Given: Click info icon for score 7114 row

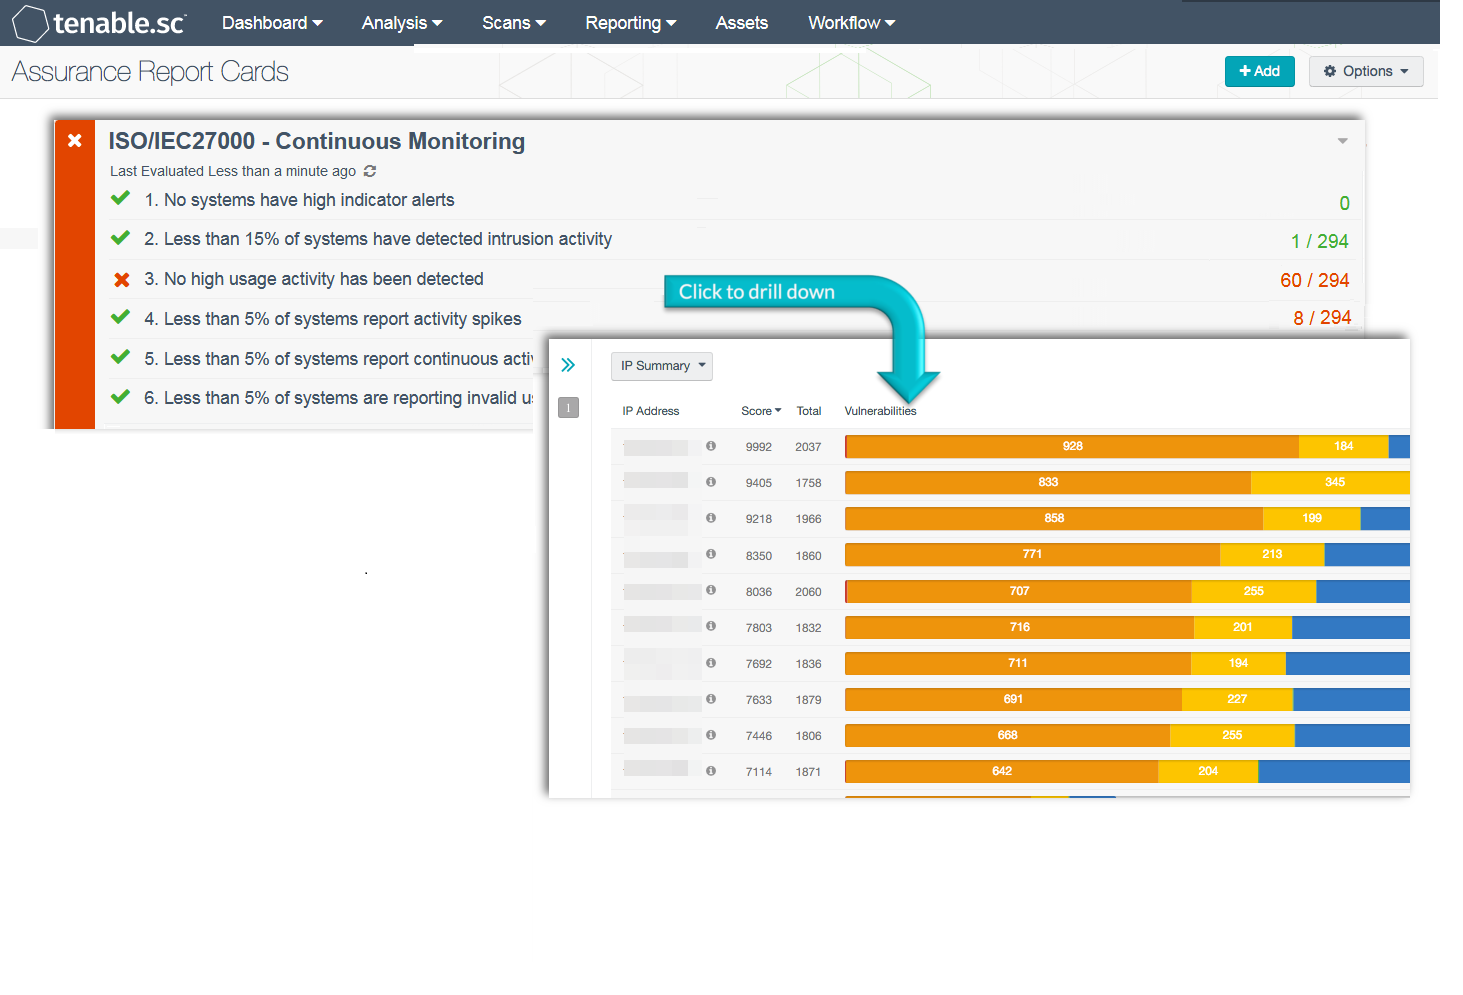Looking at the screenshot, I should point(711,771).
